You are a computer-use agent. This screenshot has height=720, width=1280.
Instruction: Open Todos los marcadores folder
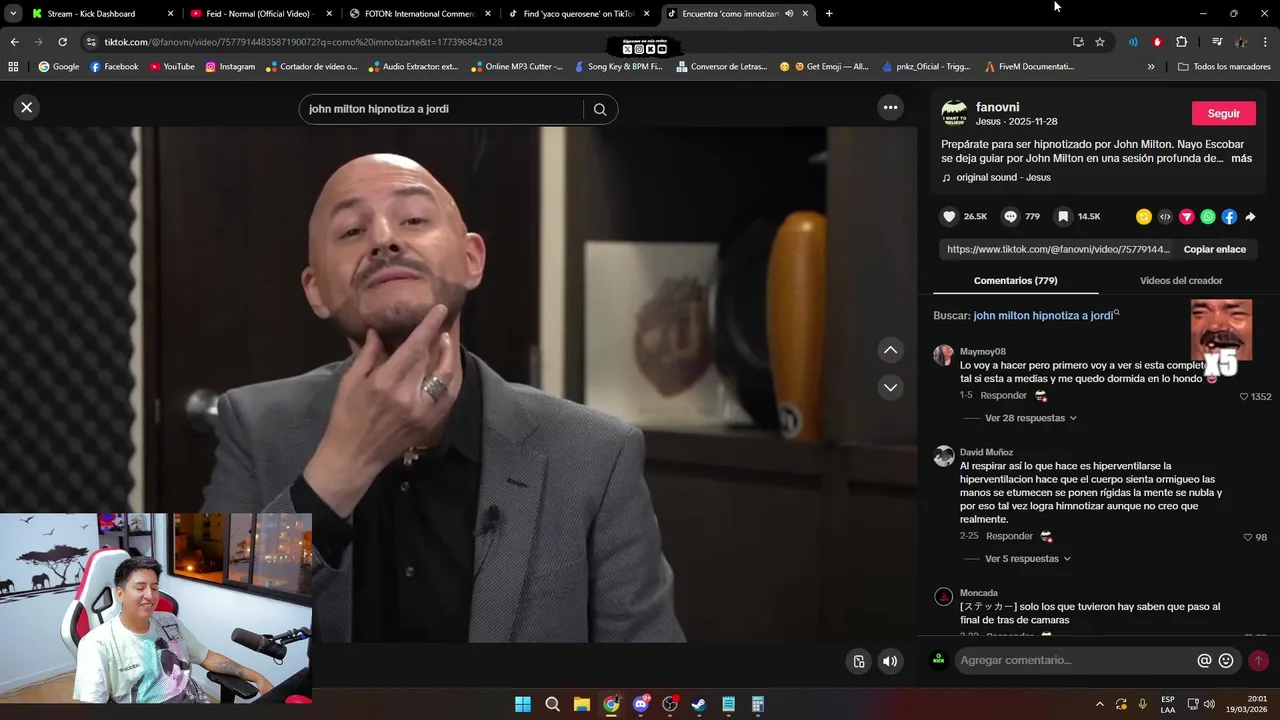(1224, 67)
